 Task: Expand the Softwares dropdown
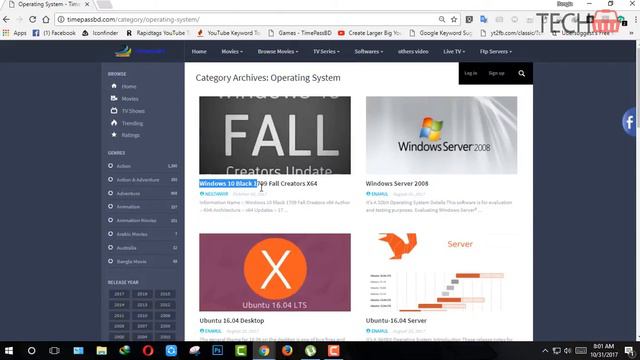(369, 51)
